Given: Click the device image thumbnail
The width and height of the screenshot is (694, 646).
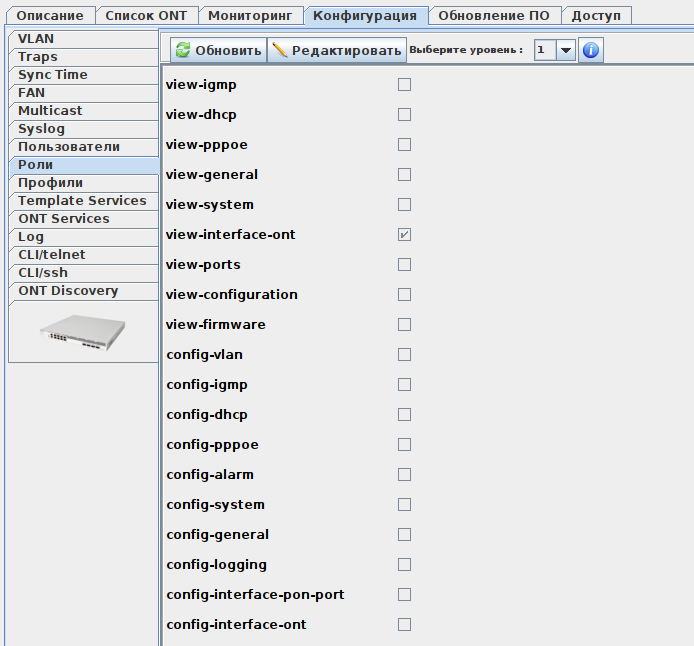Looking at the screenshot, I should click(83, 333).
